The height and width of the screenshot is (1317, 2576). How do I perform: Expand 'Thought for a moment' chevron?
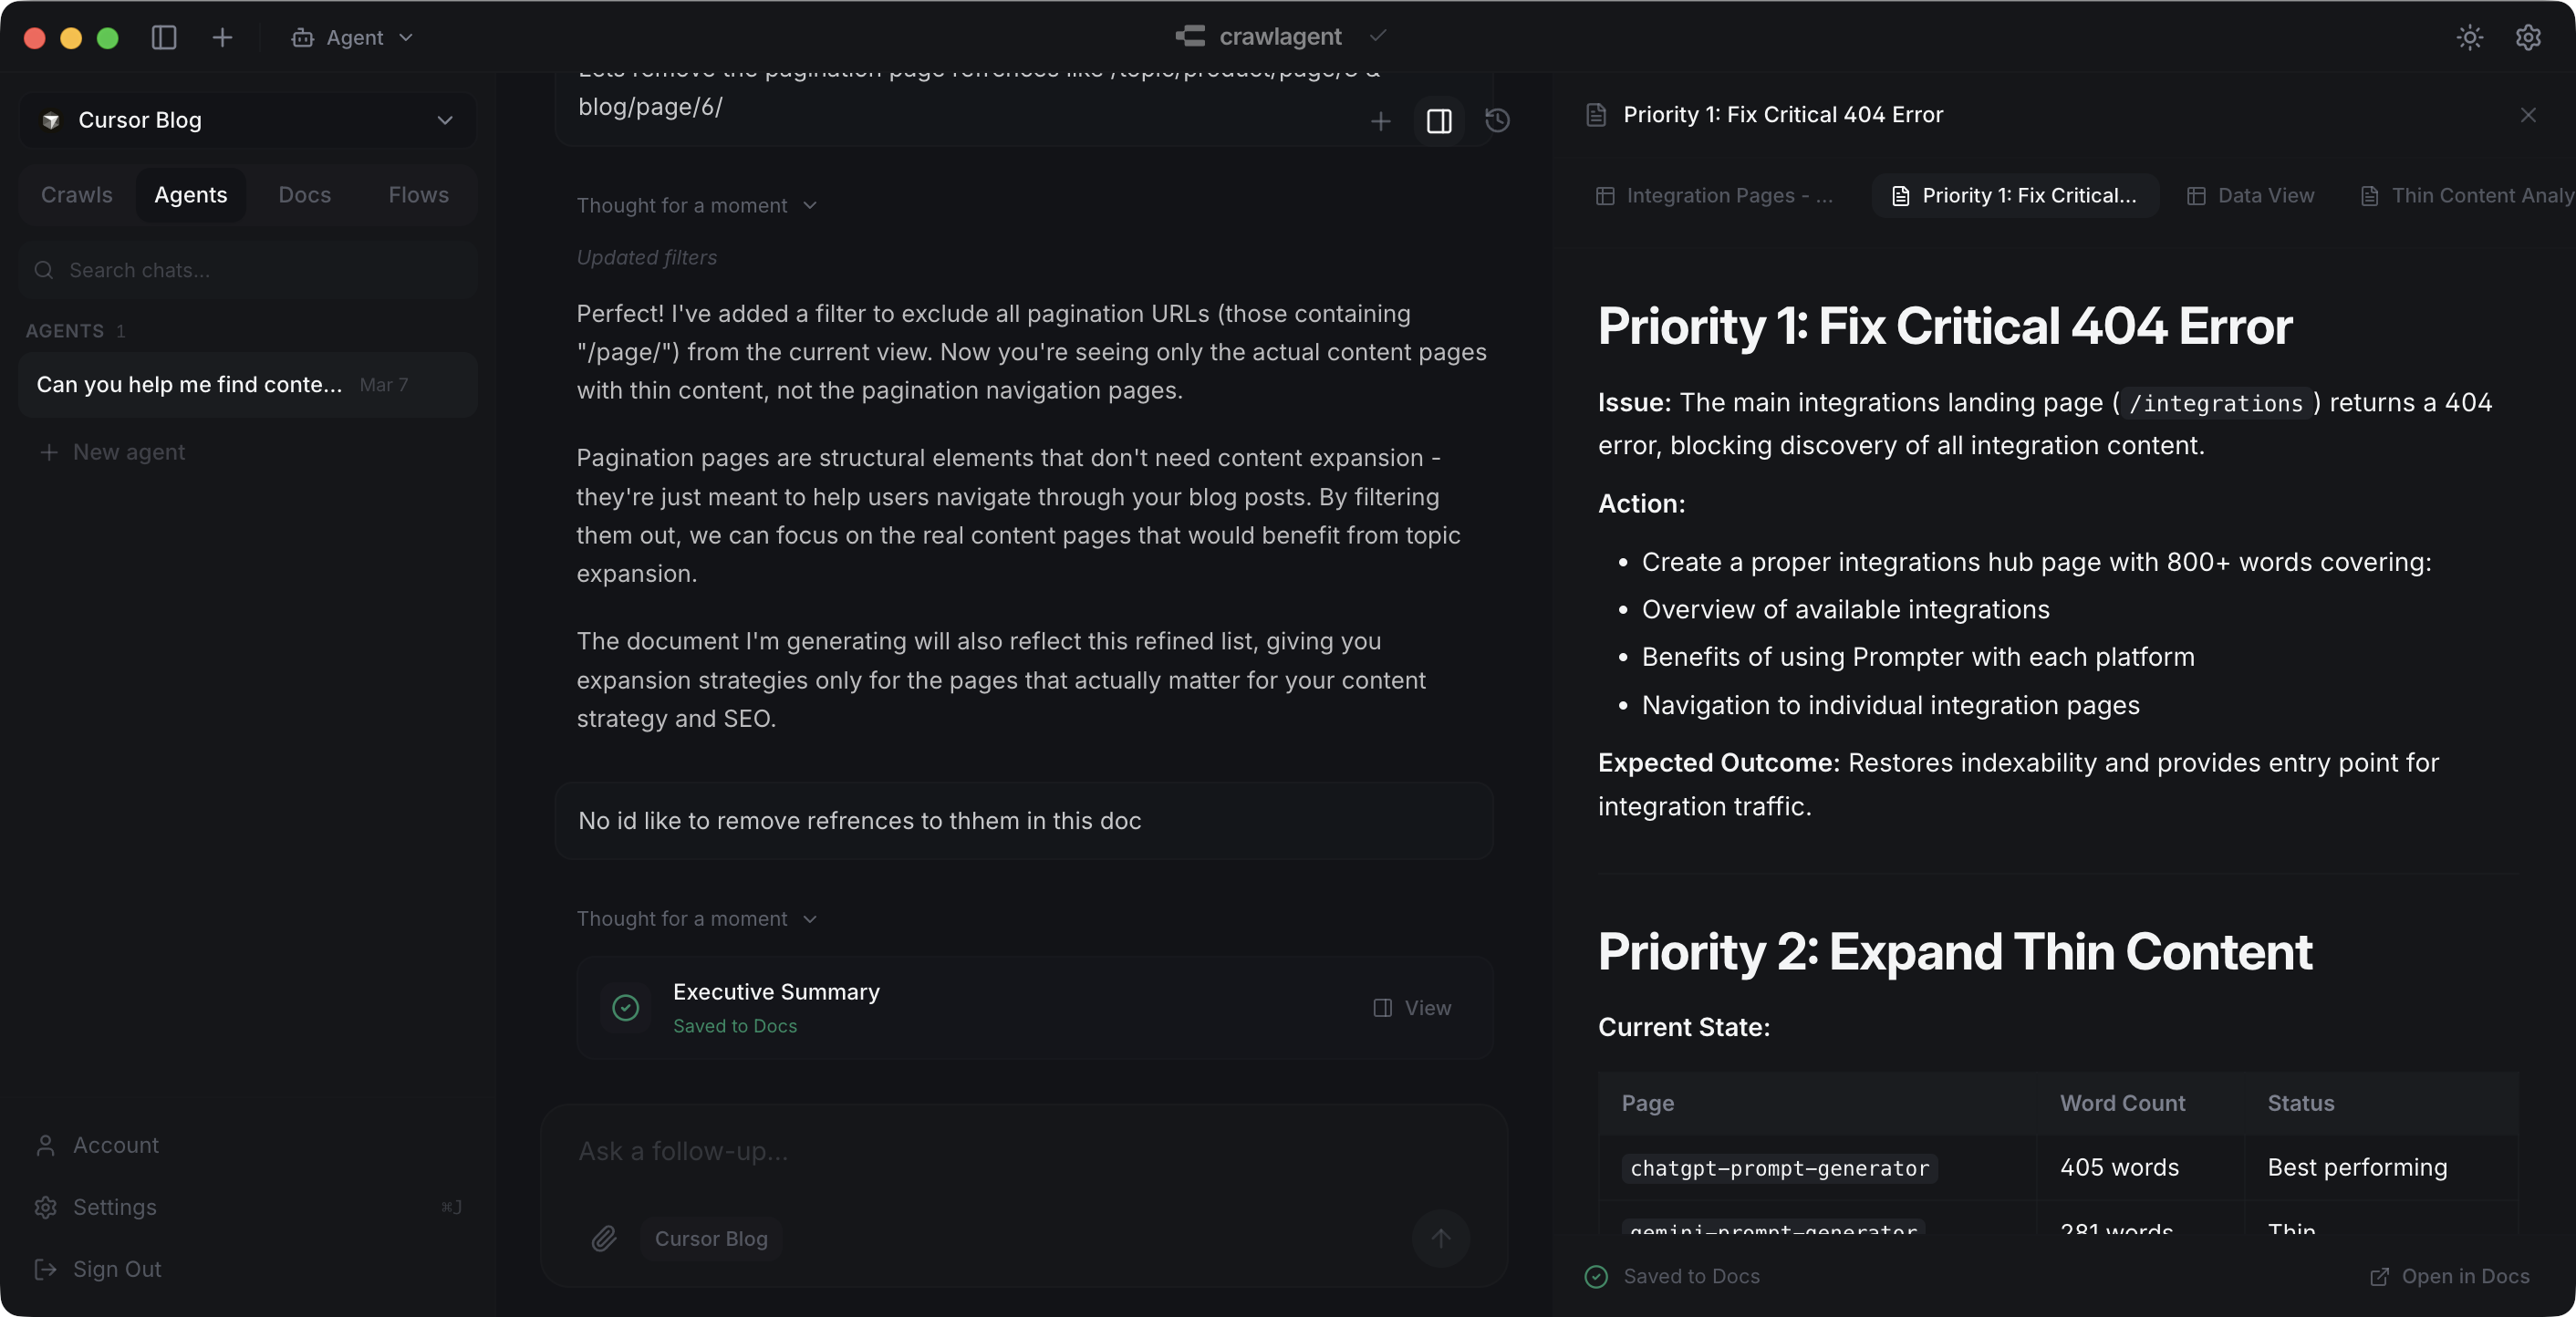tap(809, 205)
